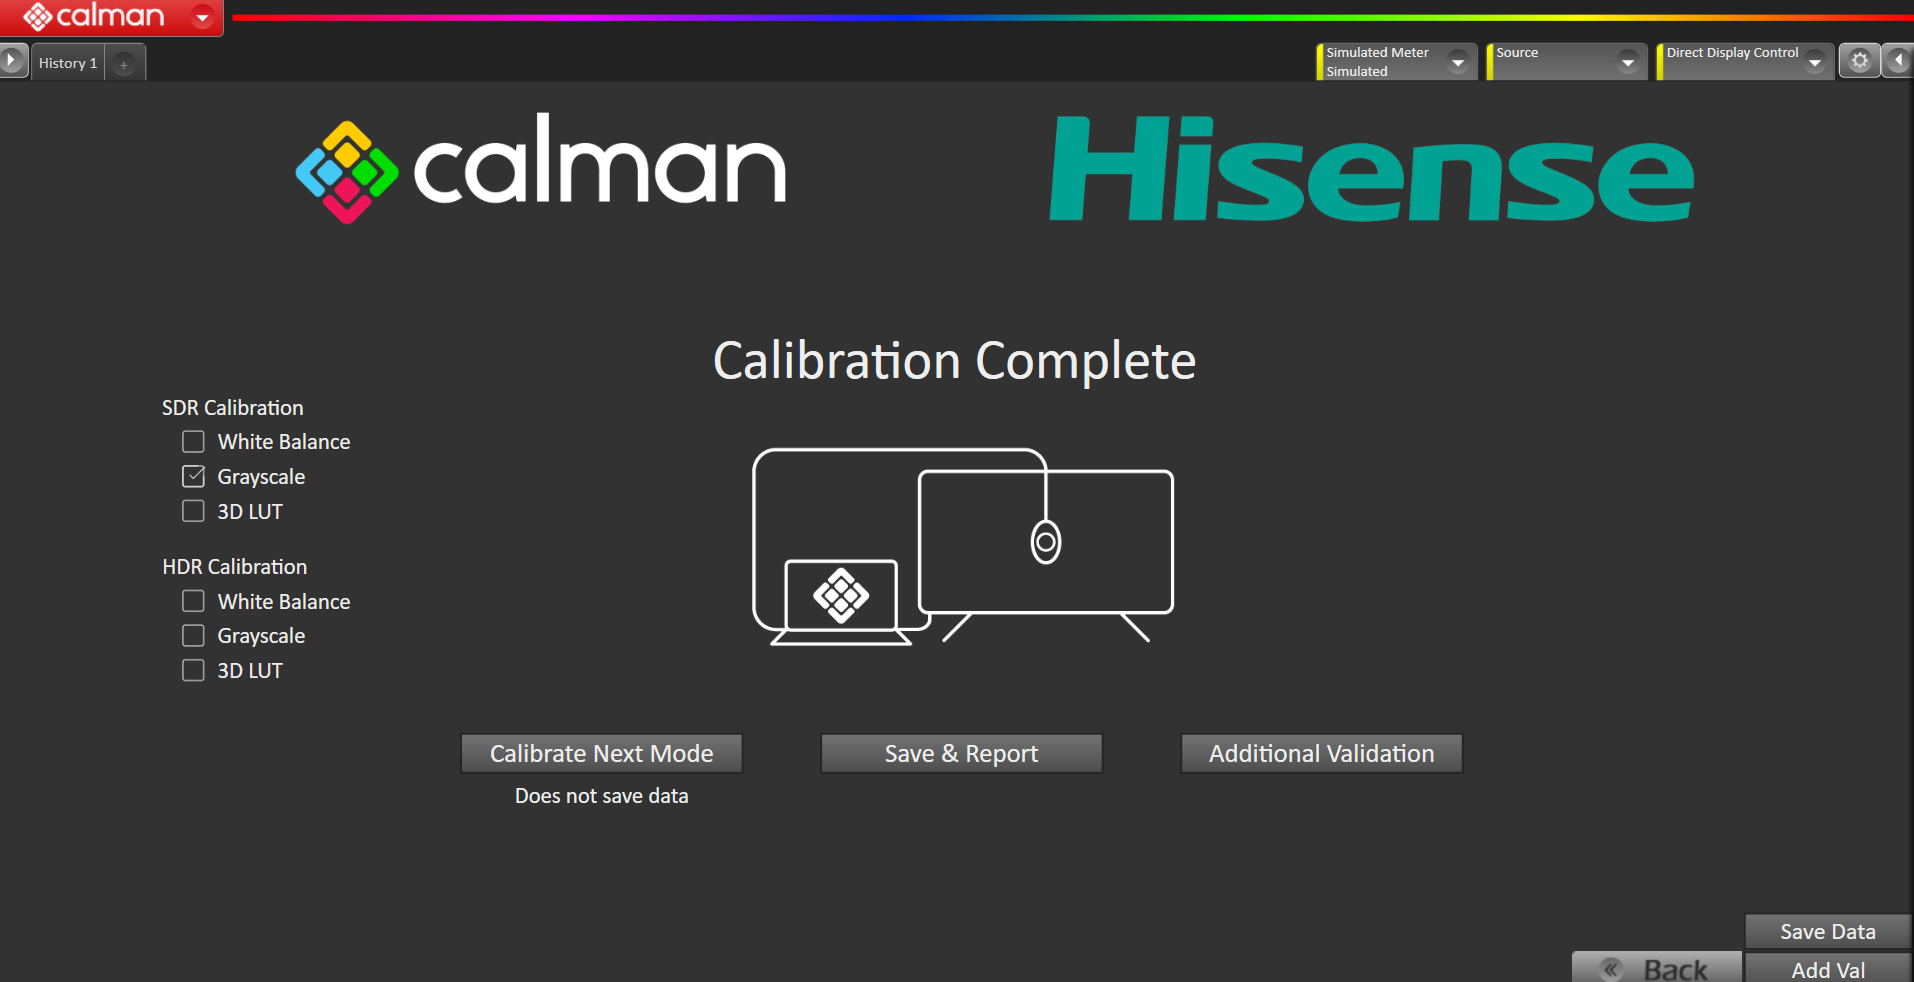The height and width of the screenshot is (982, 1914).
Task: Click the Additional Validation button
Action: (1322, 754)
